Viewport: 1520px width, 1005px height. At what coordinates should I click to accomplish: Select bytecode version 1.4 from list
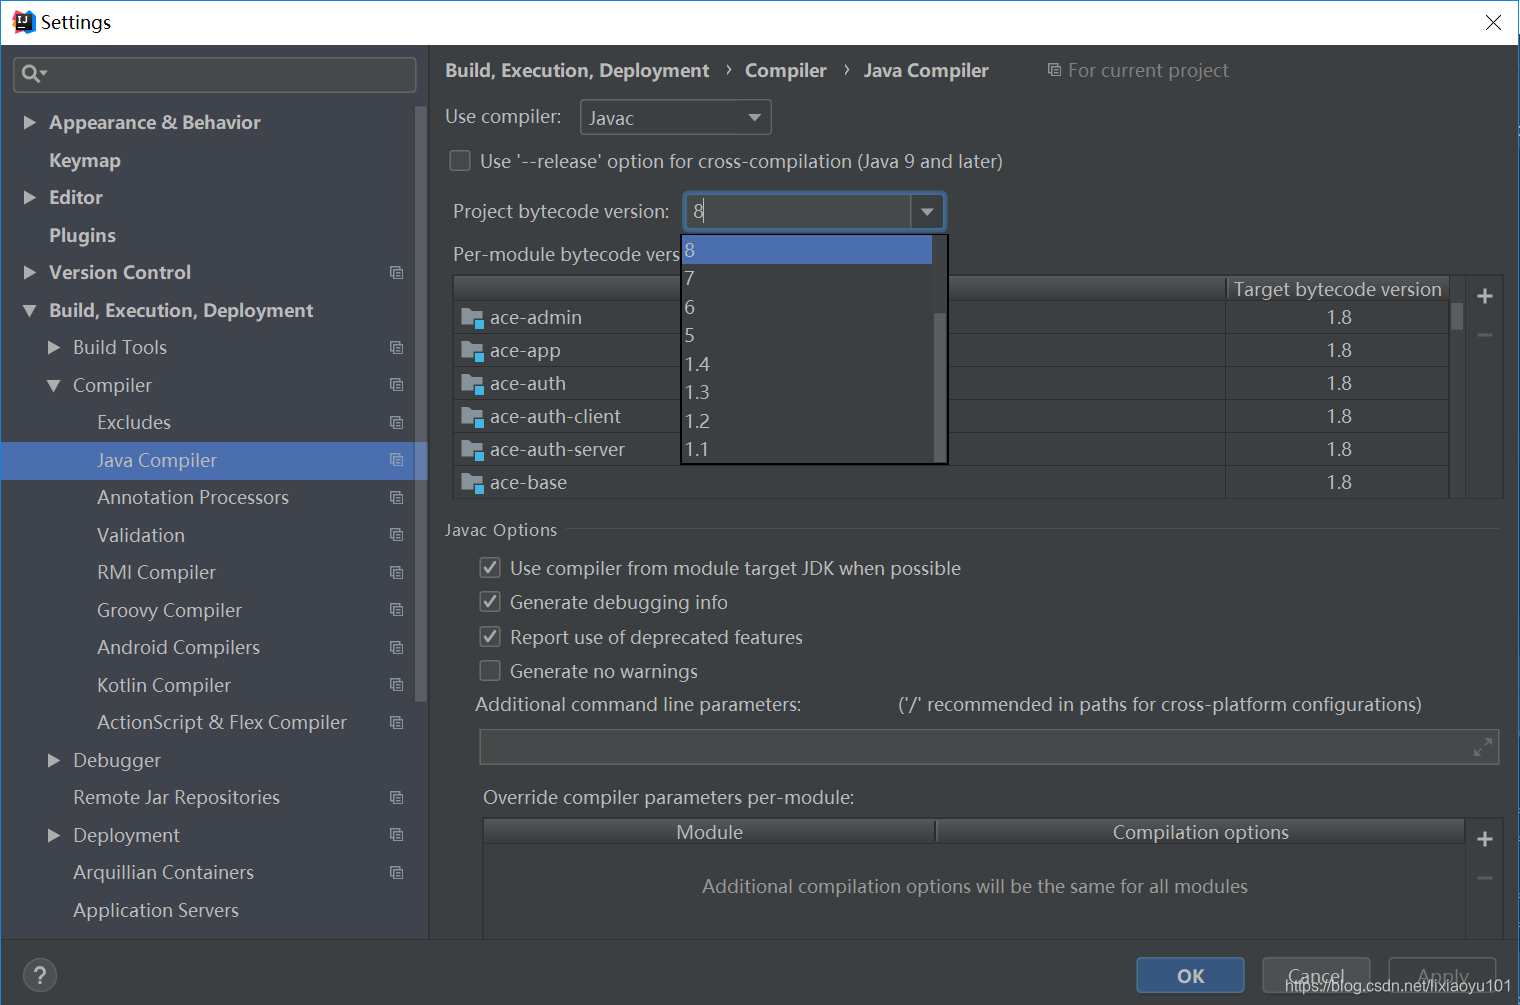click(807, 364)
